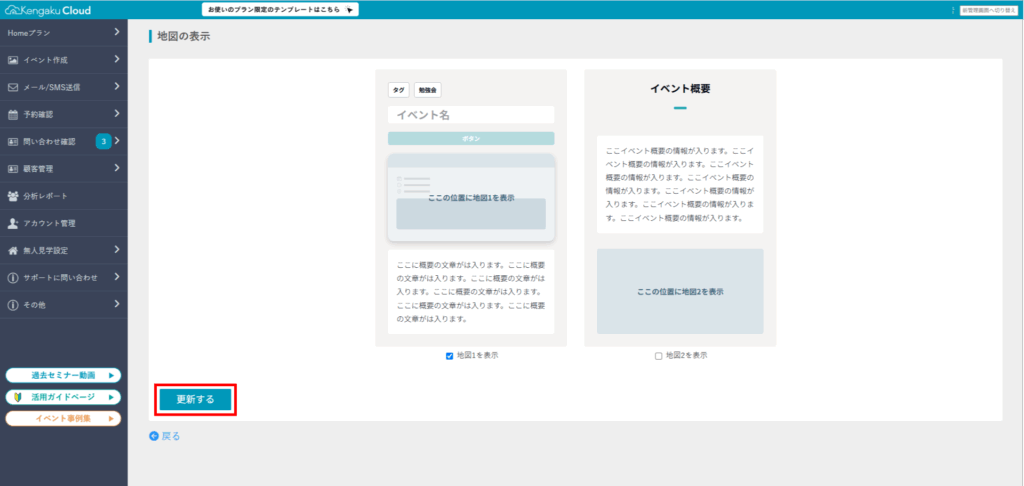Expand the 問い合わせ確認 menu arrow
The width and height of the screenshot is (1024, 486).
tap(117, 141)
